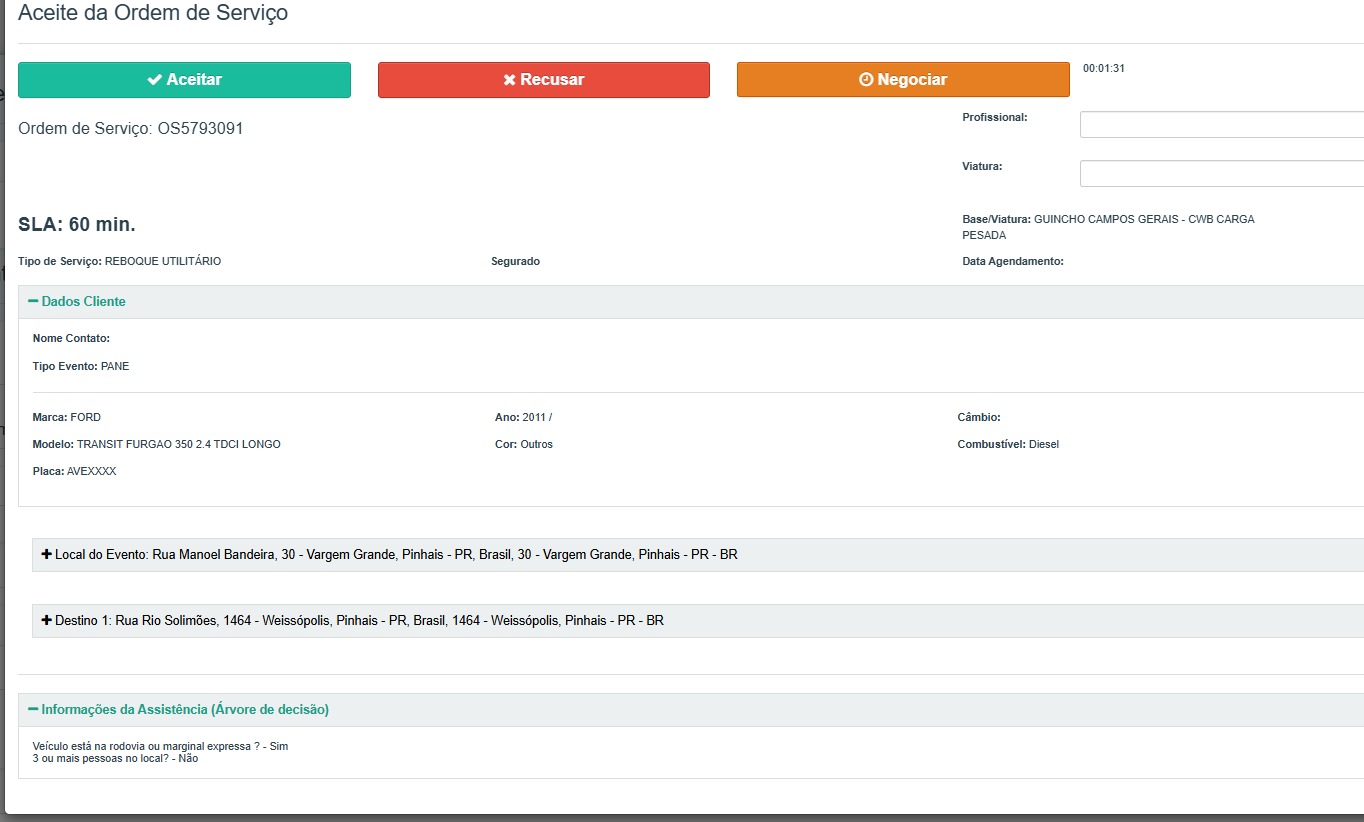Click the Cor: Outros text
The image size is (1364, 822).
[524, 445]
